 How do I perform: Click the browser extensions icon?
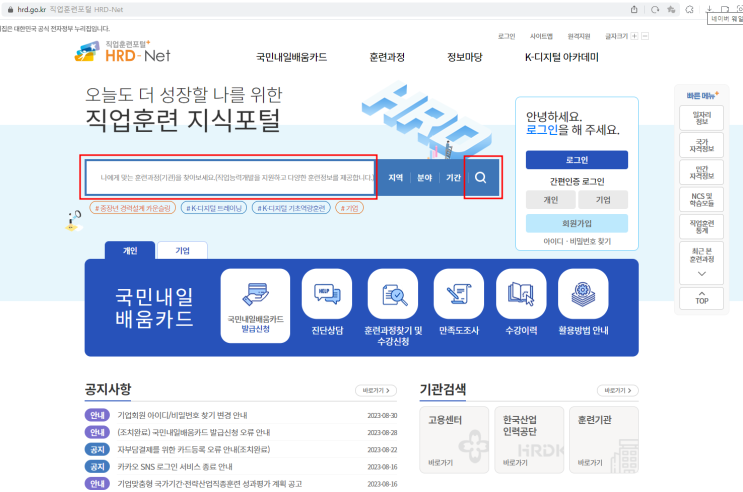tap(689, 9)
